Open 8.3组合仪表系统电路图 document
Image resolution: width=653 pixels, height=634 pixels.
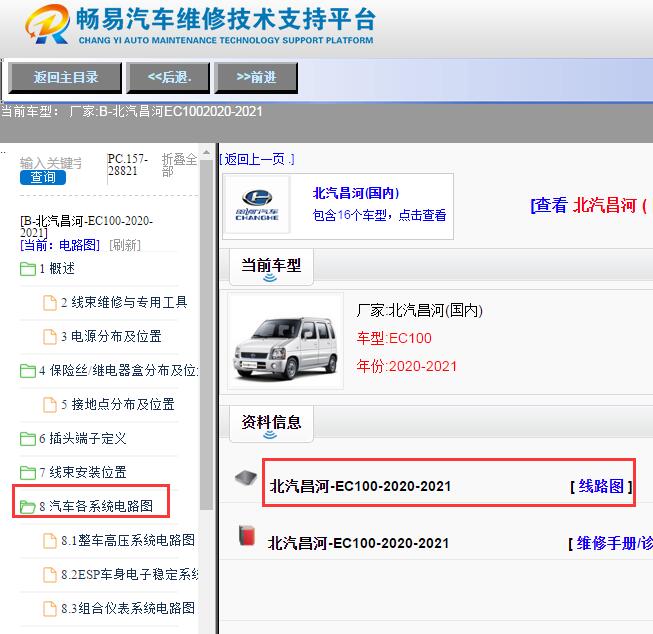[128, 609]
